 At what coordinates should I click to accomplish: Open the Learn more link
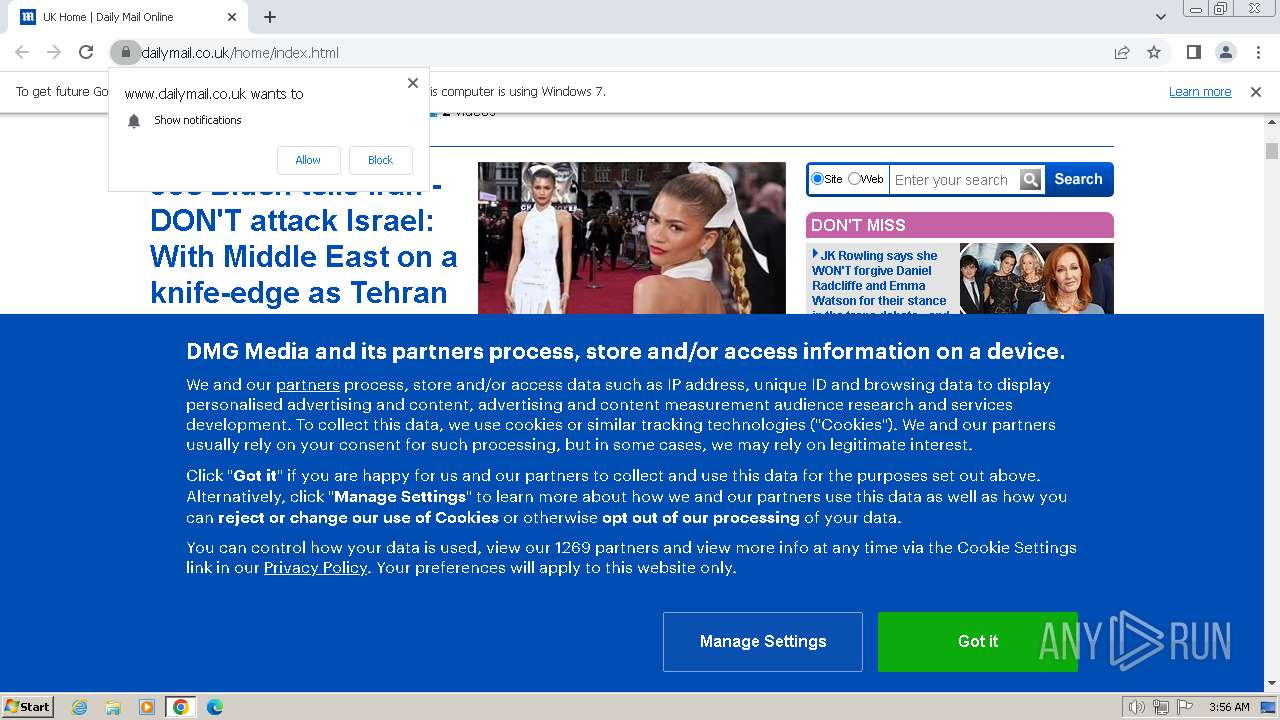(x=1200, y=92)
